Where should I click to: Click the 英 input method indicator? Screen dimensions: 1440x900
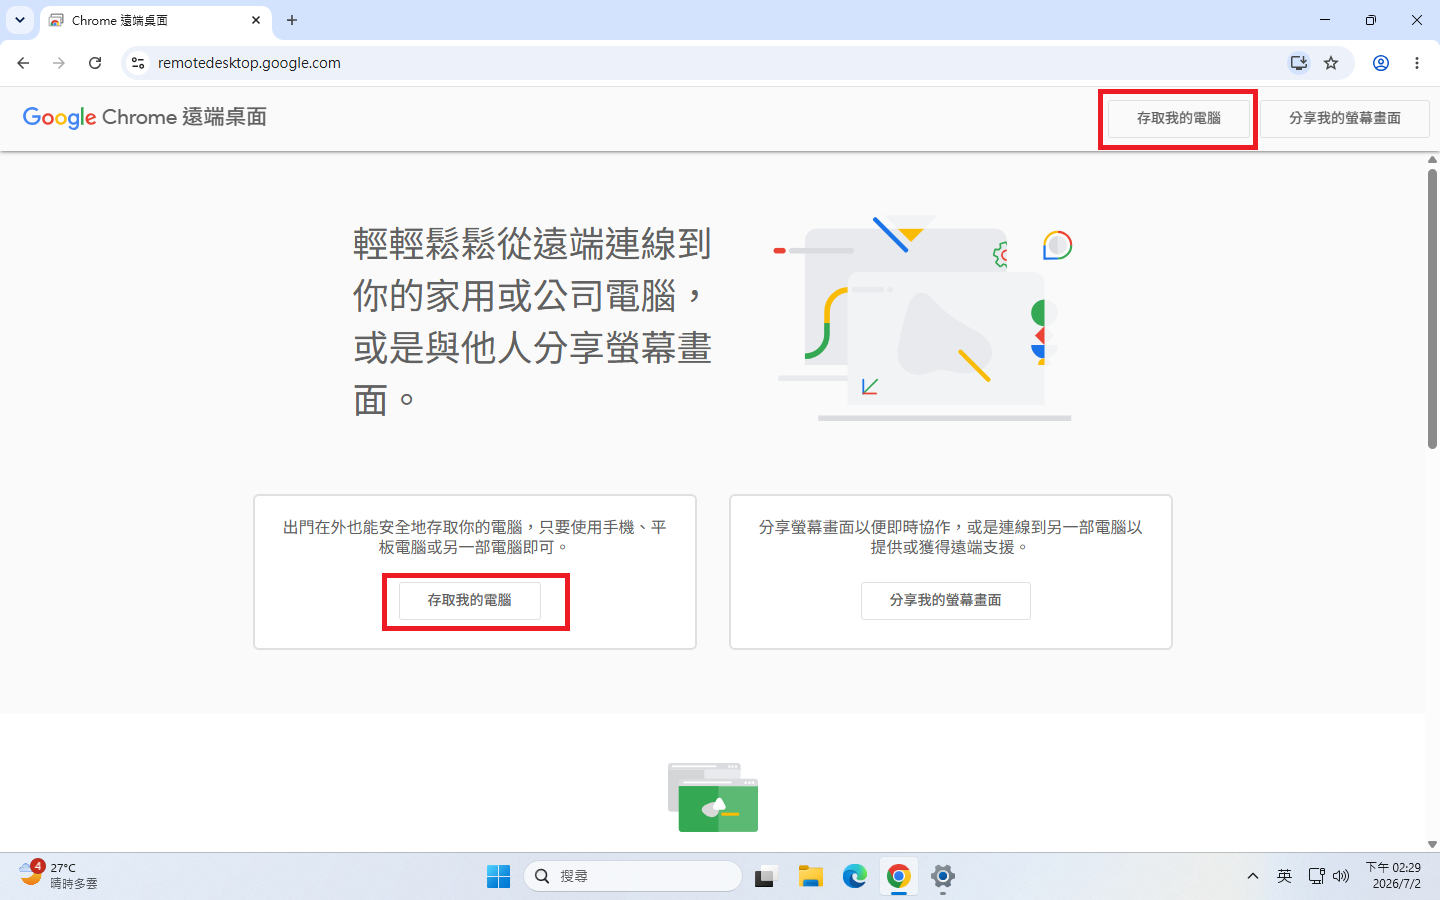[x=1284, y=876]
